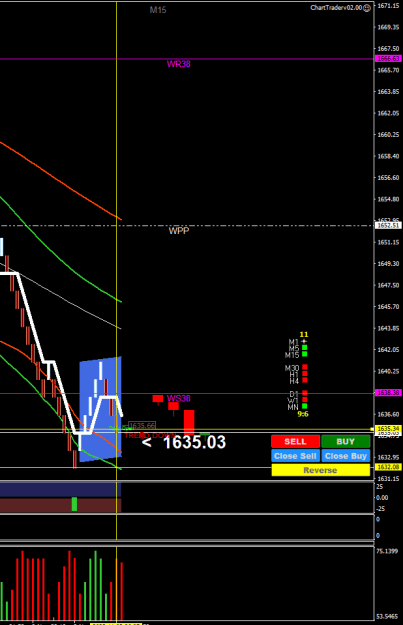The image size is (403, 625).
Task: Click the red M30 trend indicator square
Action: [x=305, y=367]
